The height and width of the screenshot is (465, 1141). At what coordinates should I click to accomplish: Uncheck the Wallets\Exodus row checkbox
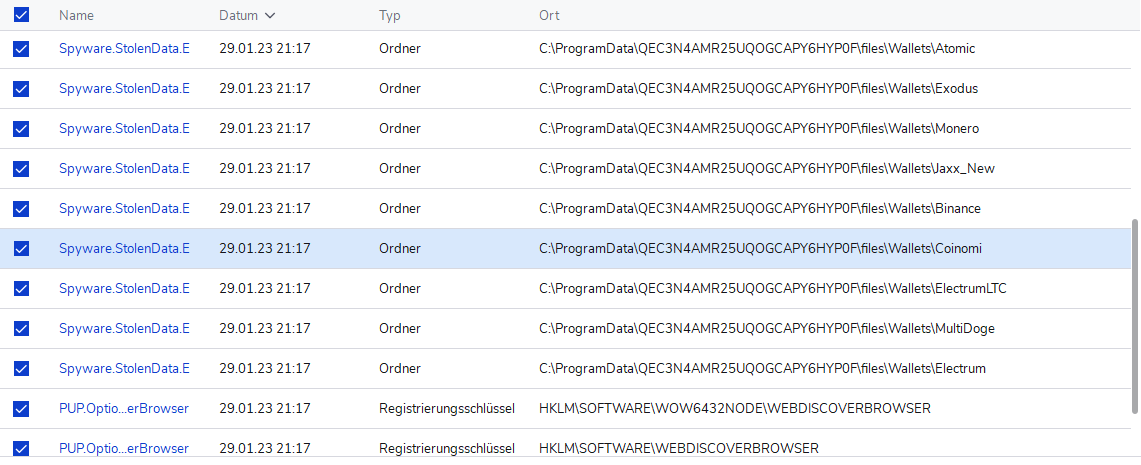(21, 89)
